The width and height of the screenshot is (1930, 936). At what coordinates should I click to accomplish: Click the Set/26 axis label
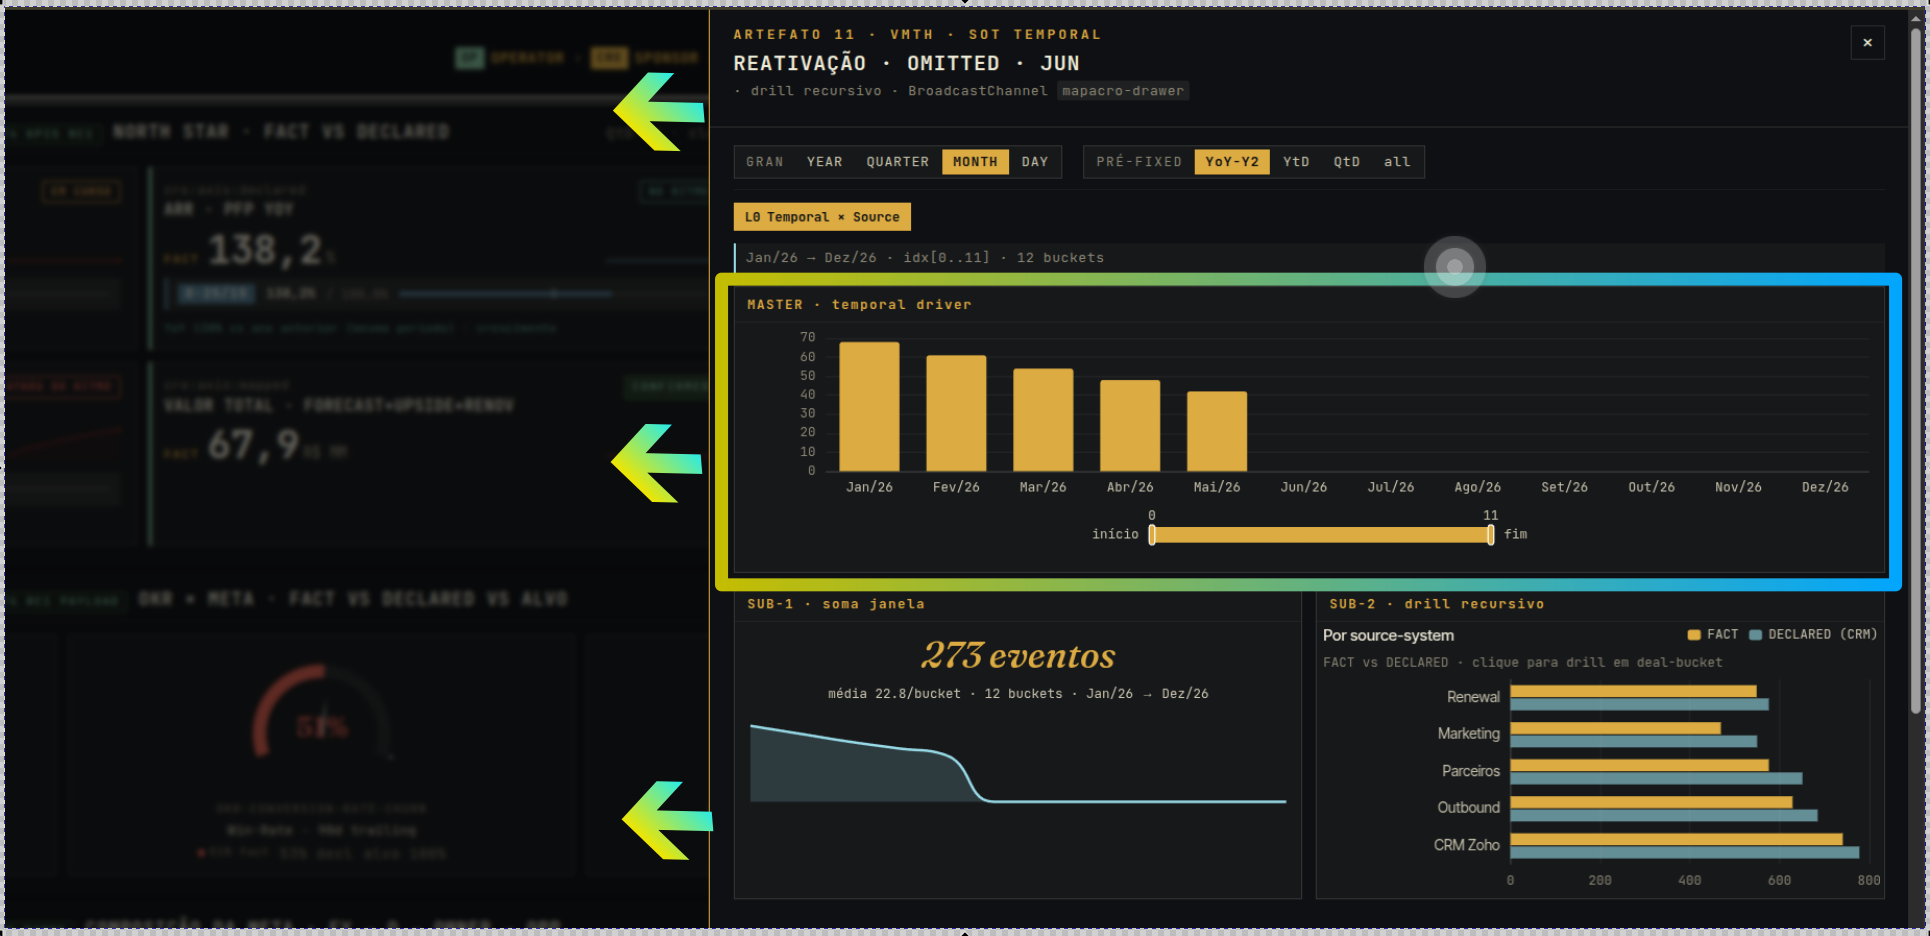(1565, 487)
